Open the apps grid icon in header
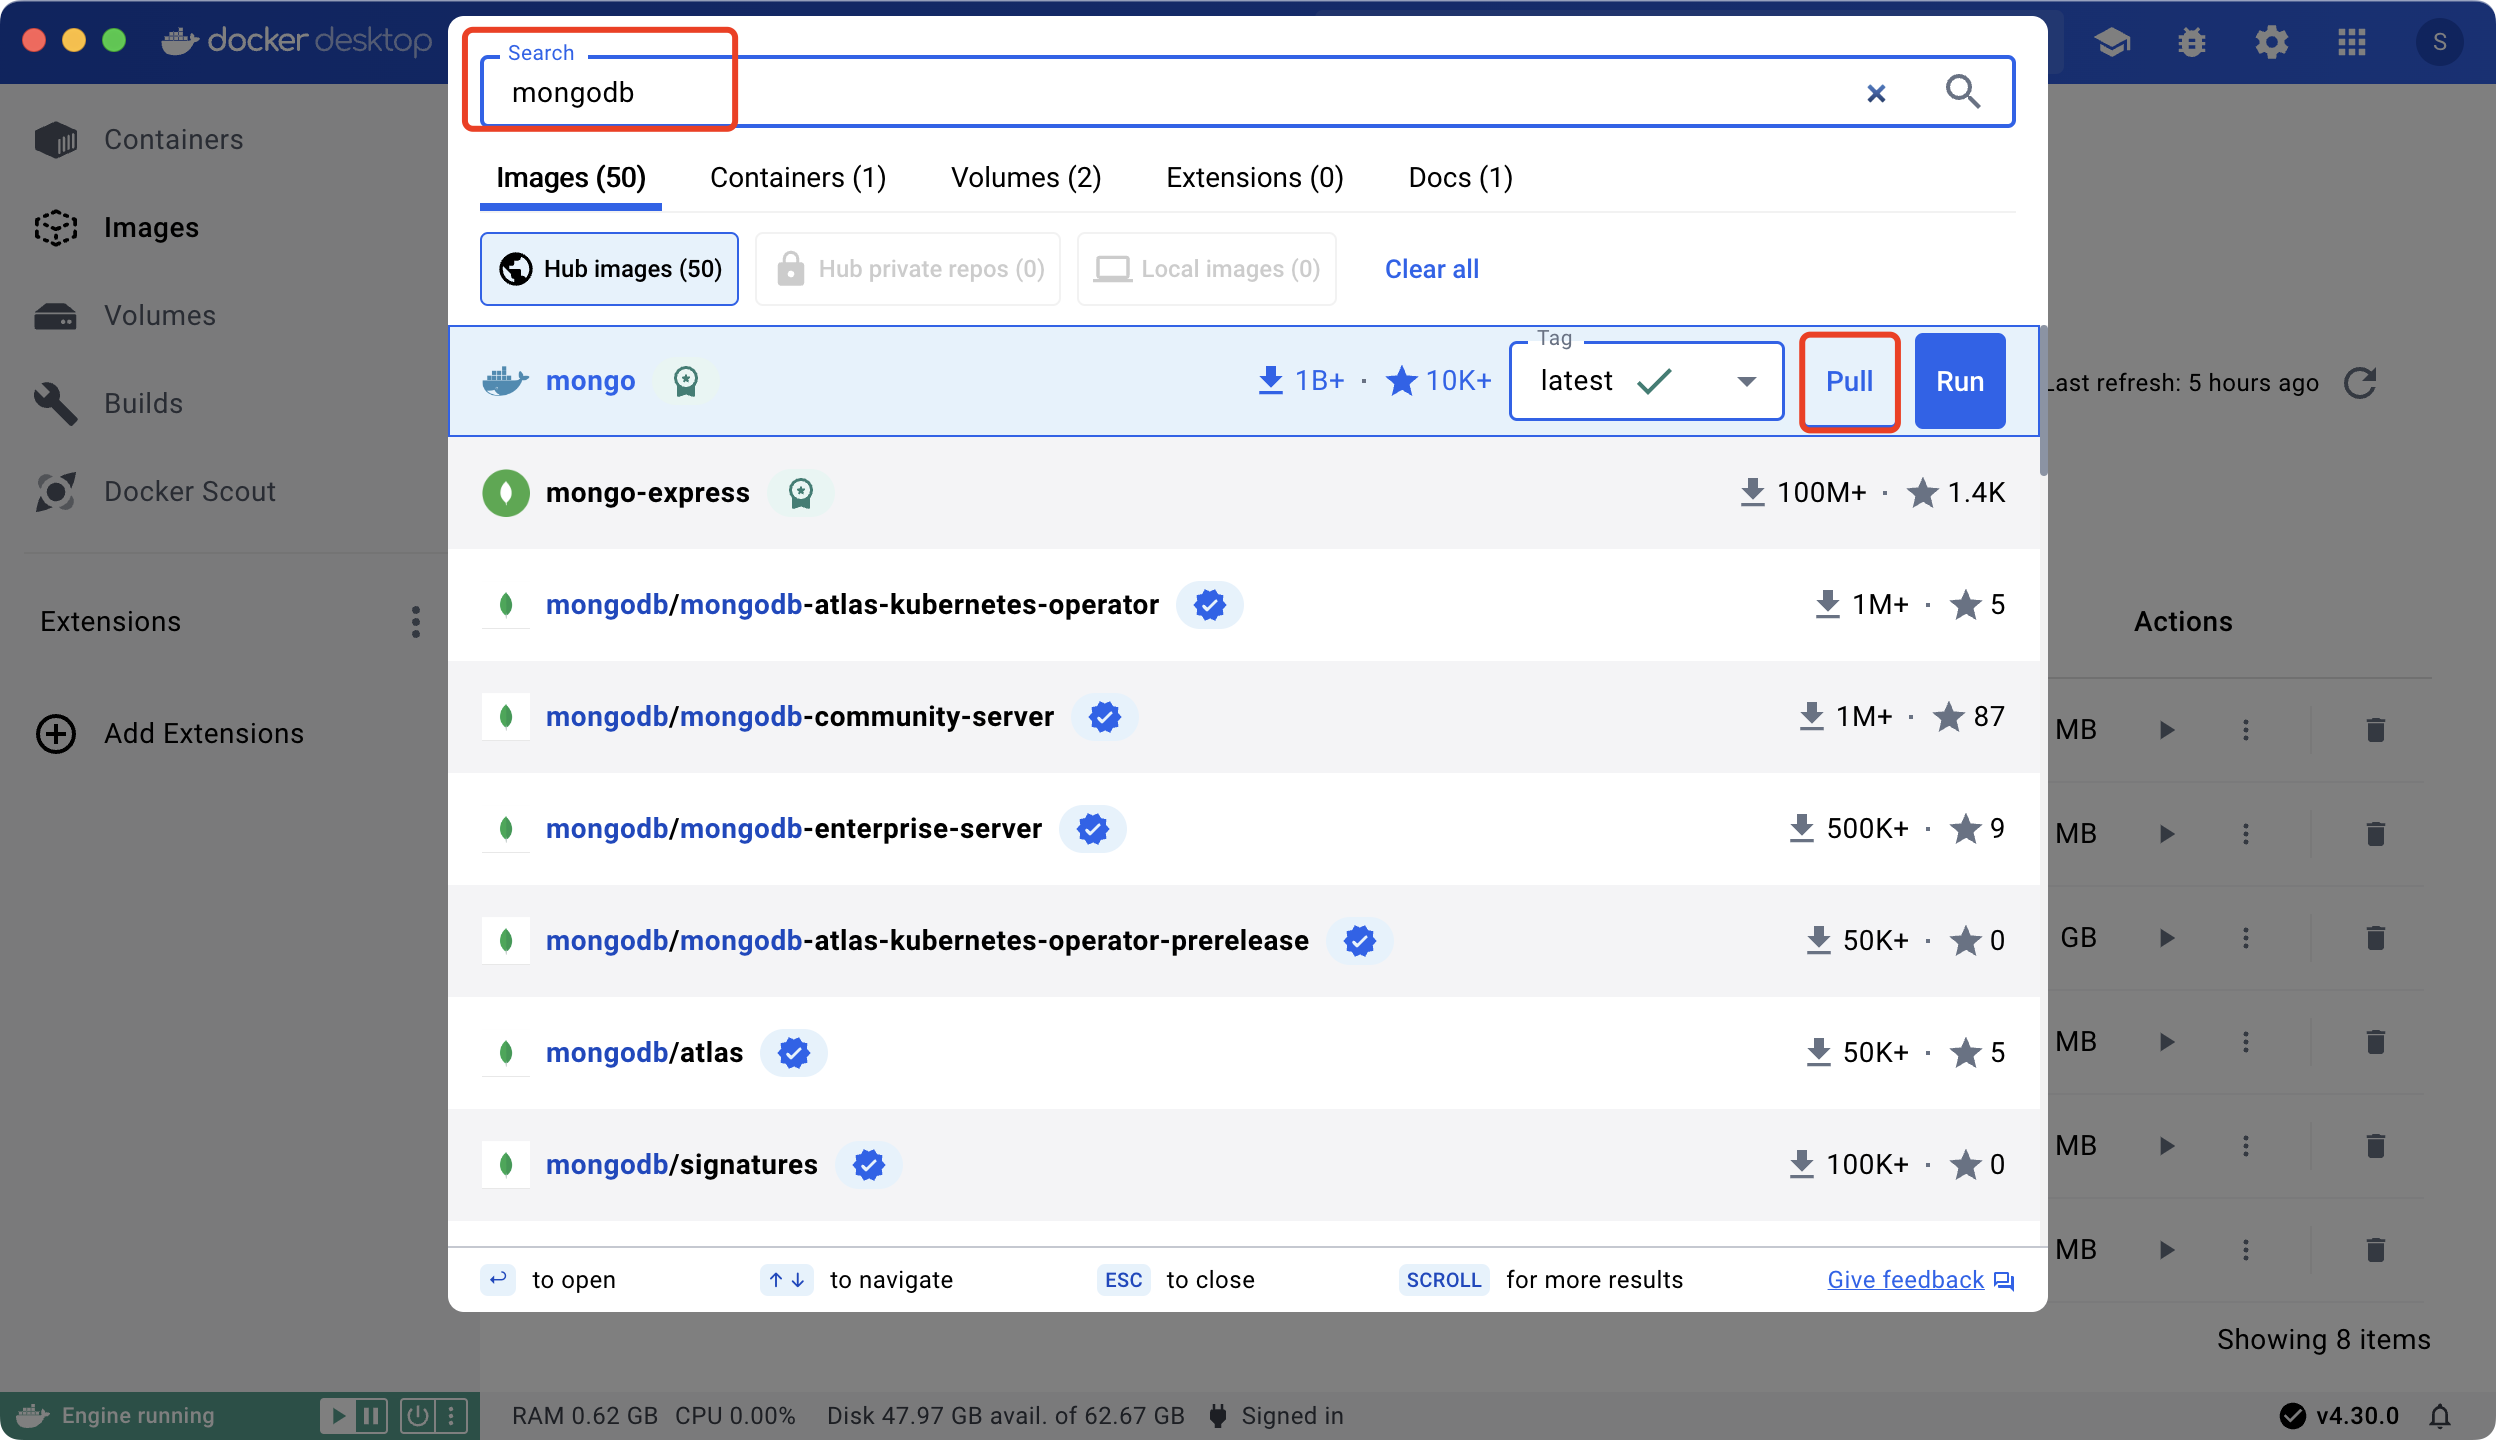Screen dimensions: 2496x1440 click(x=2352, y=42)
